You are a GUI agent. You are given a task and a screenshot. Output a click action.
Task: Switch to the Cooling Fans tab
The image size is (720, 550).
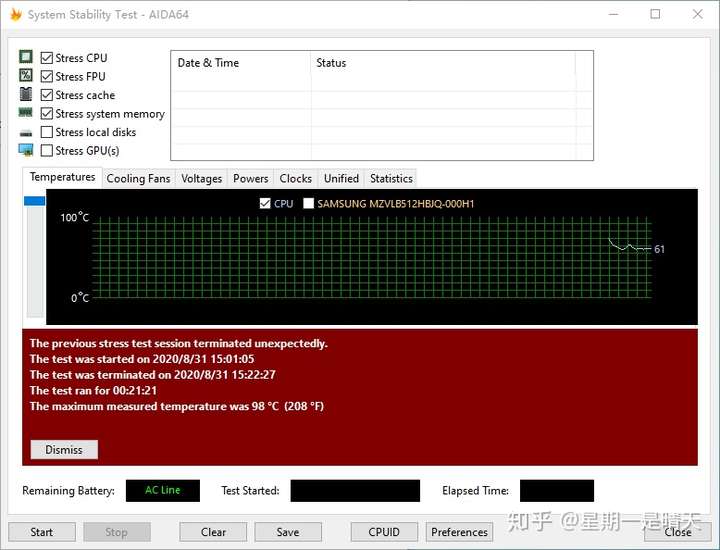tap(138, 179)
